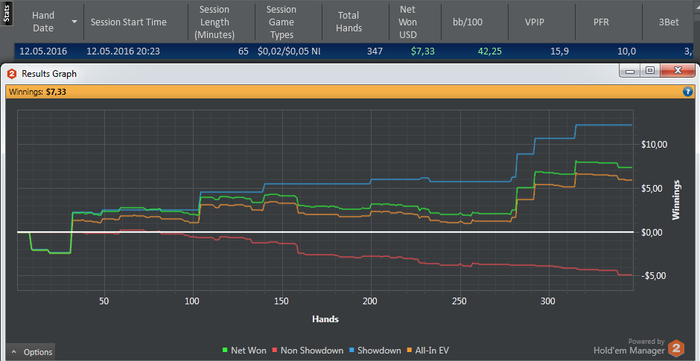
Task: Sort by VPIP column header
Action: [535, 22]
